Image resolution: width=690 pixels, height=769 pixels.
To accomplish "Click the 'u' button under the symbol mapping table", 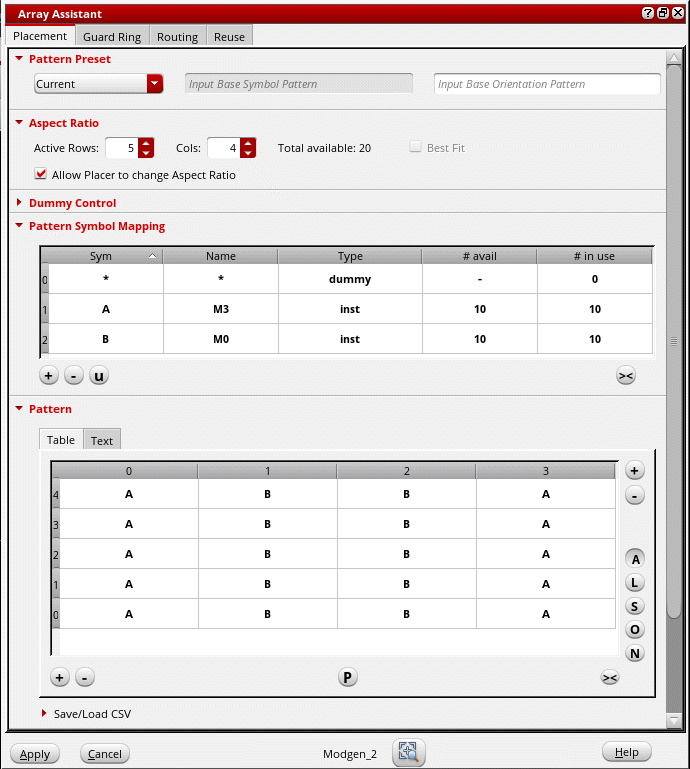I will coord(98,376).
